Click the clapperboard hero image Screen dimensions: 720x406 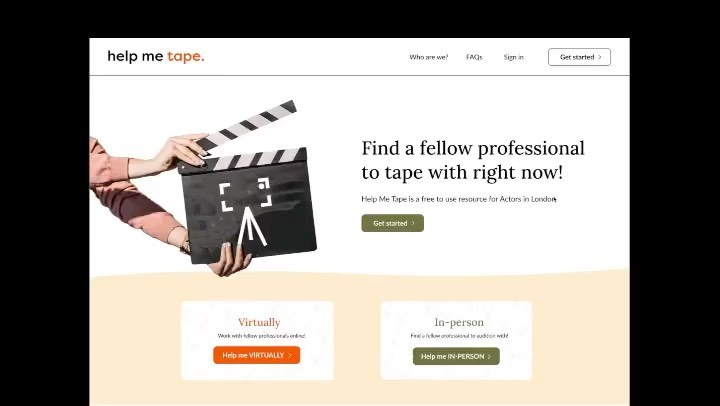pyautogui.click(x=203, y=188)
